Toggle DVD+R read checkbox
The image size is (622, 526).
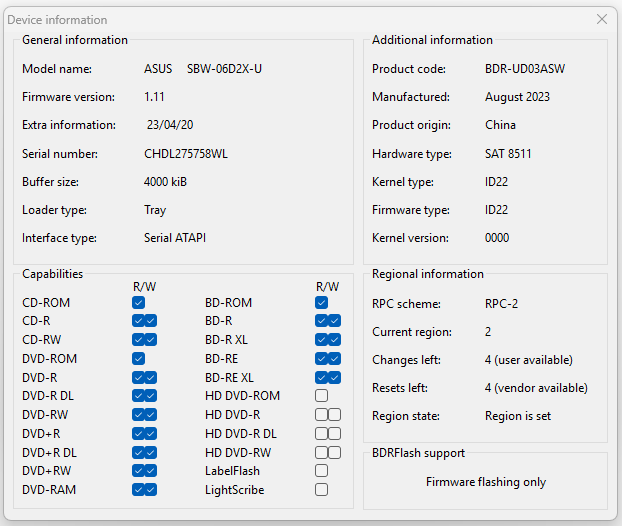(138, 434)
